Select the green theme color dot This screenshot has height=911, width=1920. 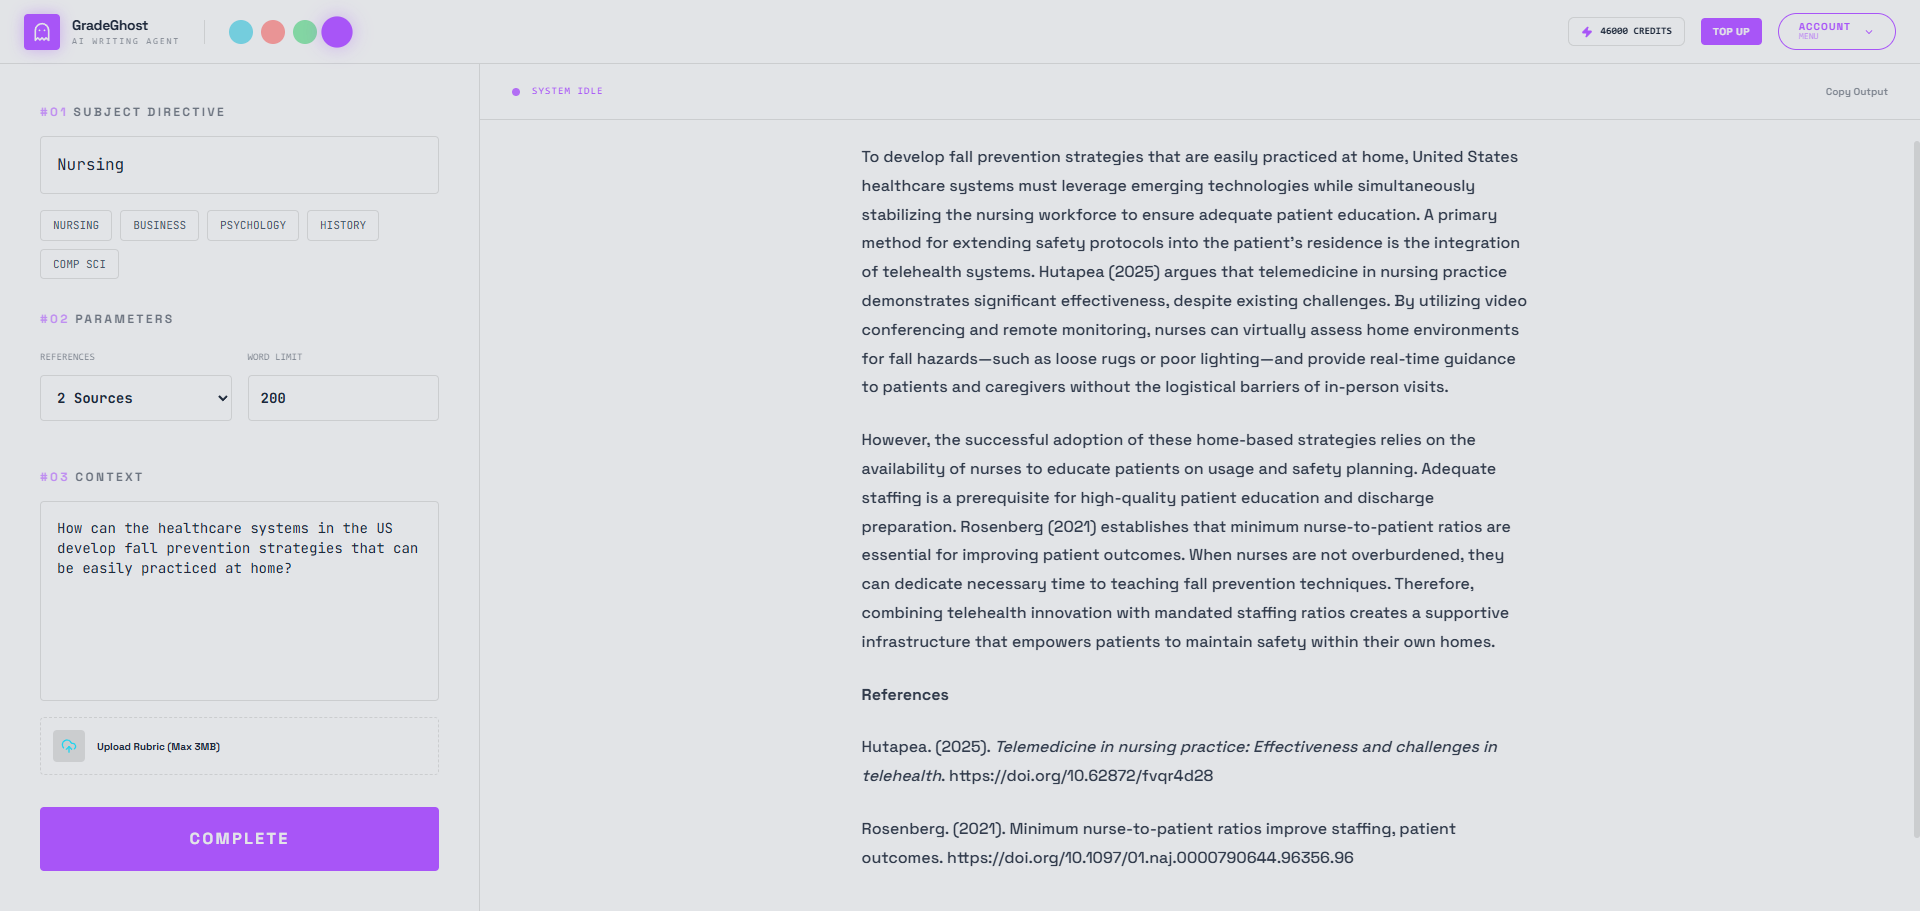(x=305, y=32)
